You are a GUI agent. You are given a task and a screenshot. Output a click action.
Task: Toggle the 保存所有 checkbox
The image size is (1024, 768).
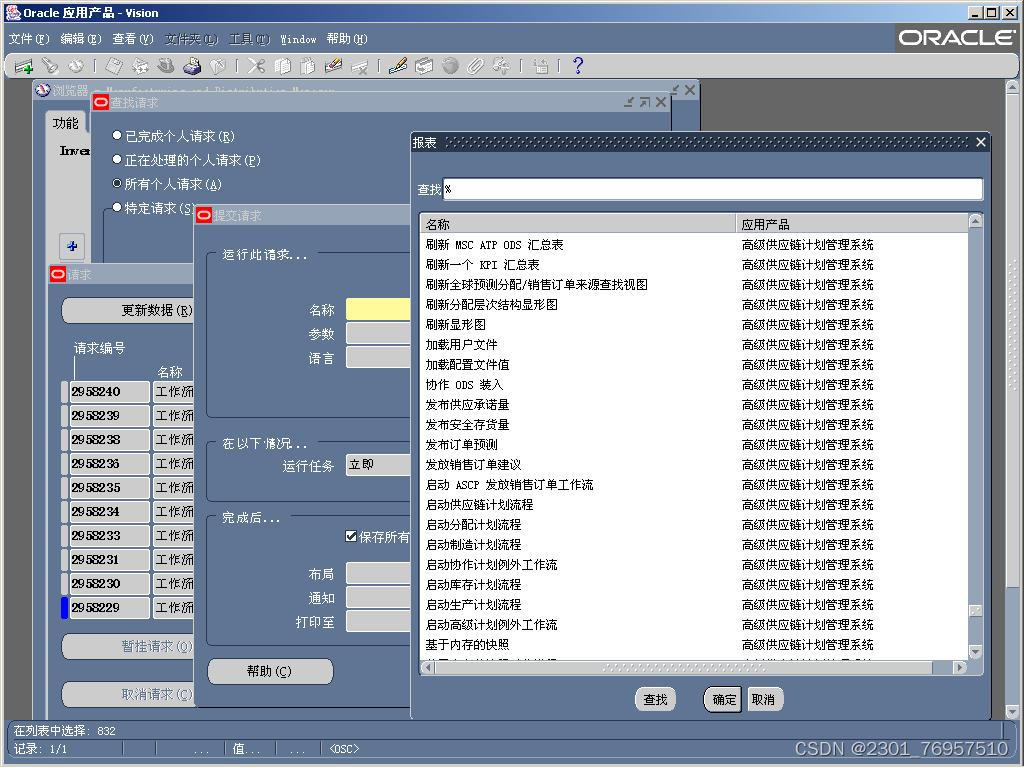[x=351, y=536]
